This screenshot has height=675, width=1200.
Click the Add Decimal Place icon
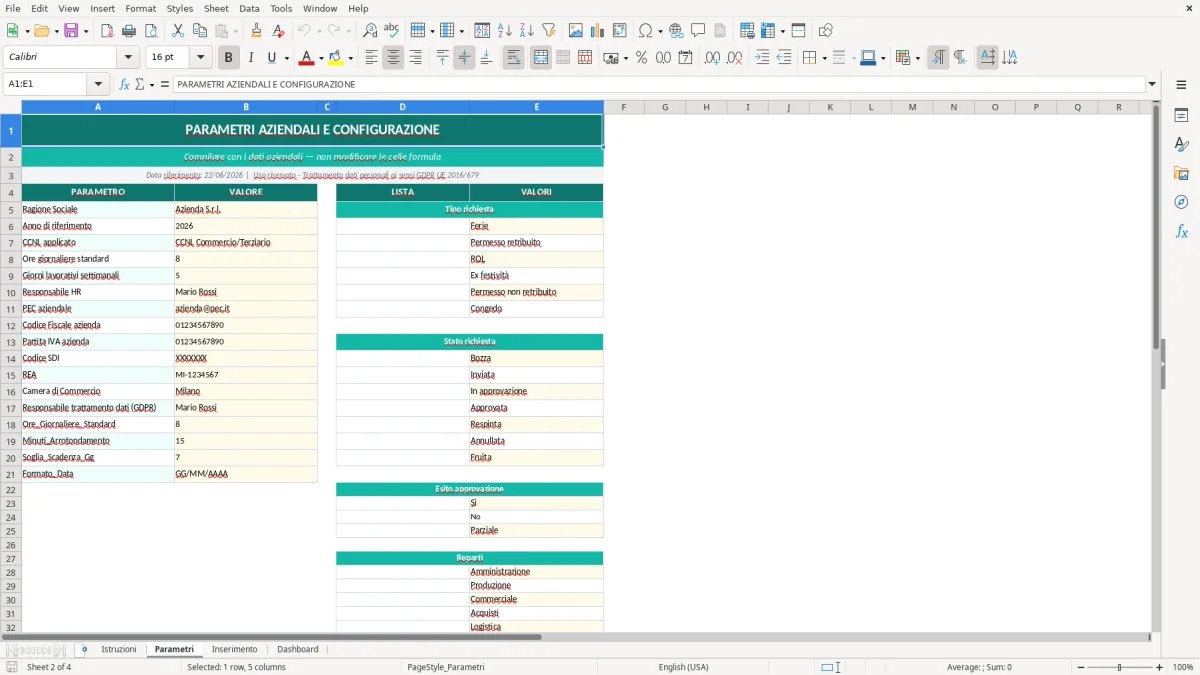(x=712, y=58)
